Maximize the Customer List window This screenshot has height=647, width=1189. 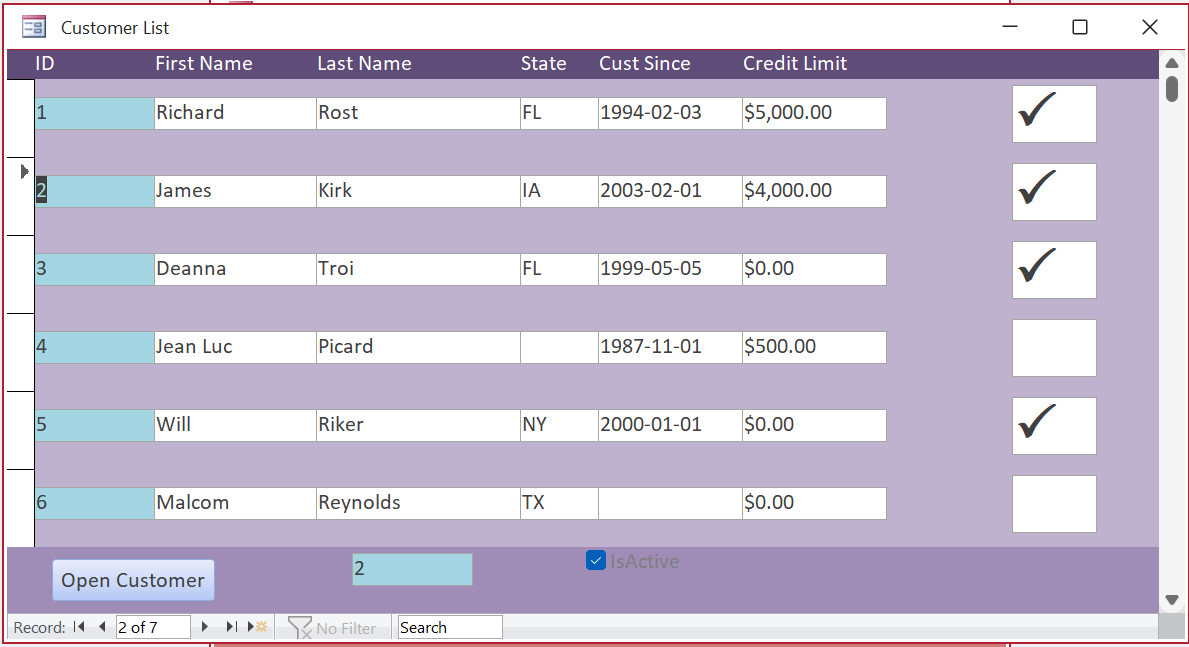pos(1079,27)
